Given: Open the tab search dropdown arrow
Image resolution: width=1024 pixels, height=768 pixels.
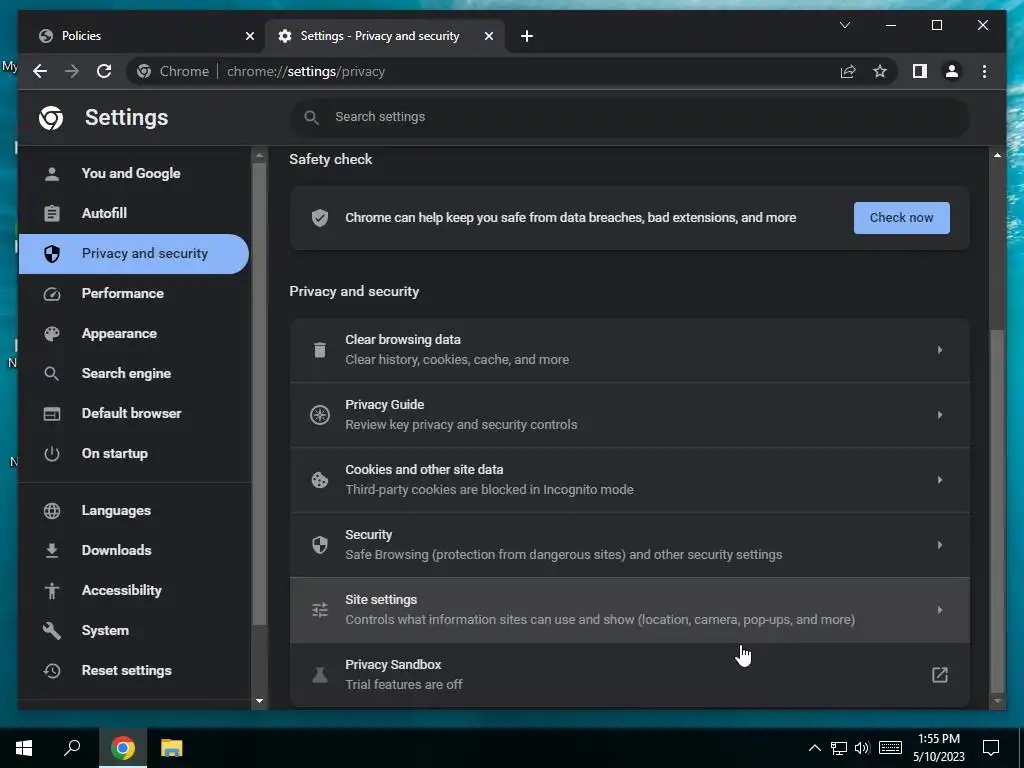Looking at the screenshot, I should coord(844,25).
